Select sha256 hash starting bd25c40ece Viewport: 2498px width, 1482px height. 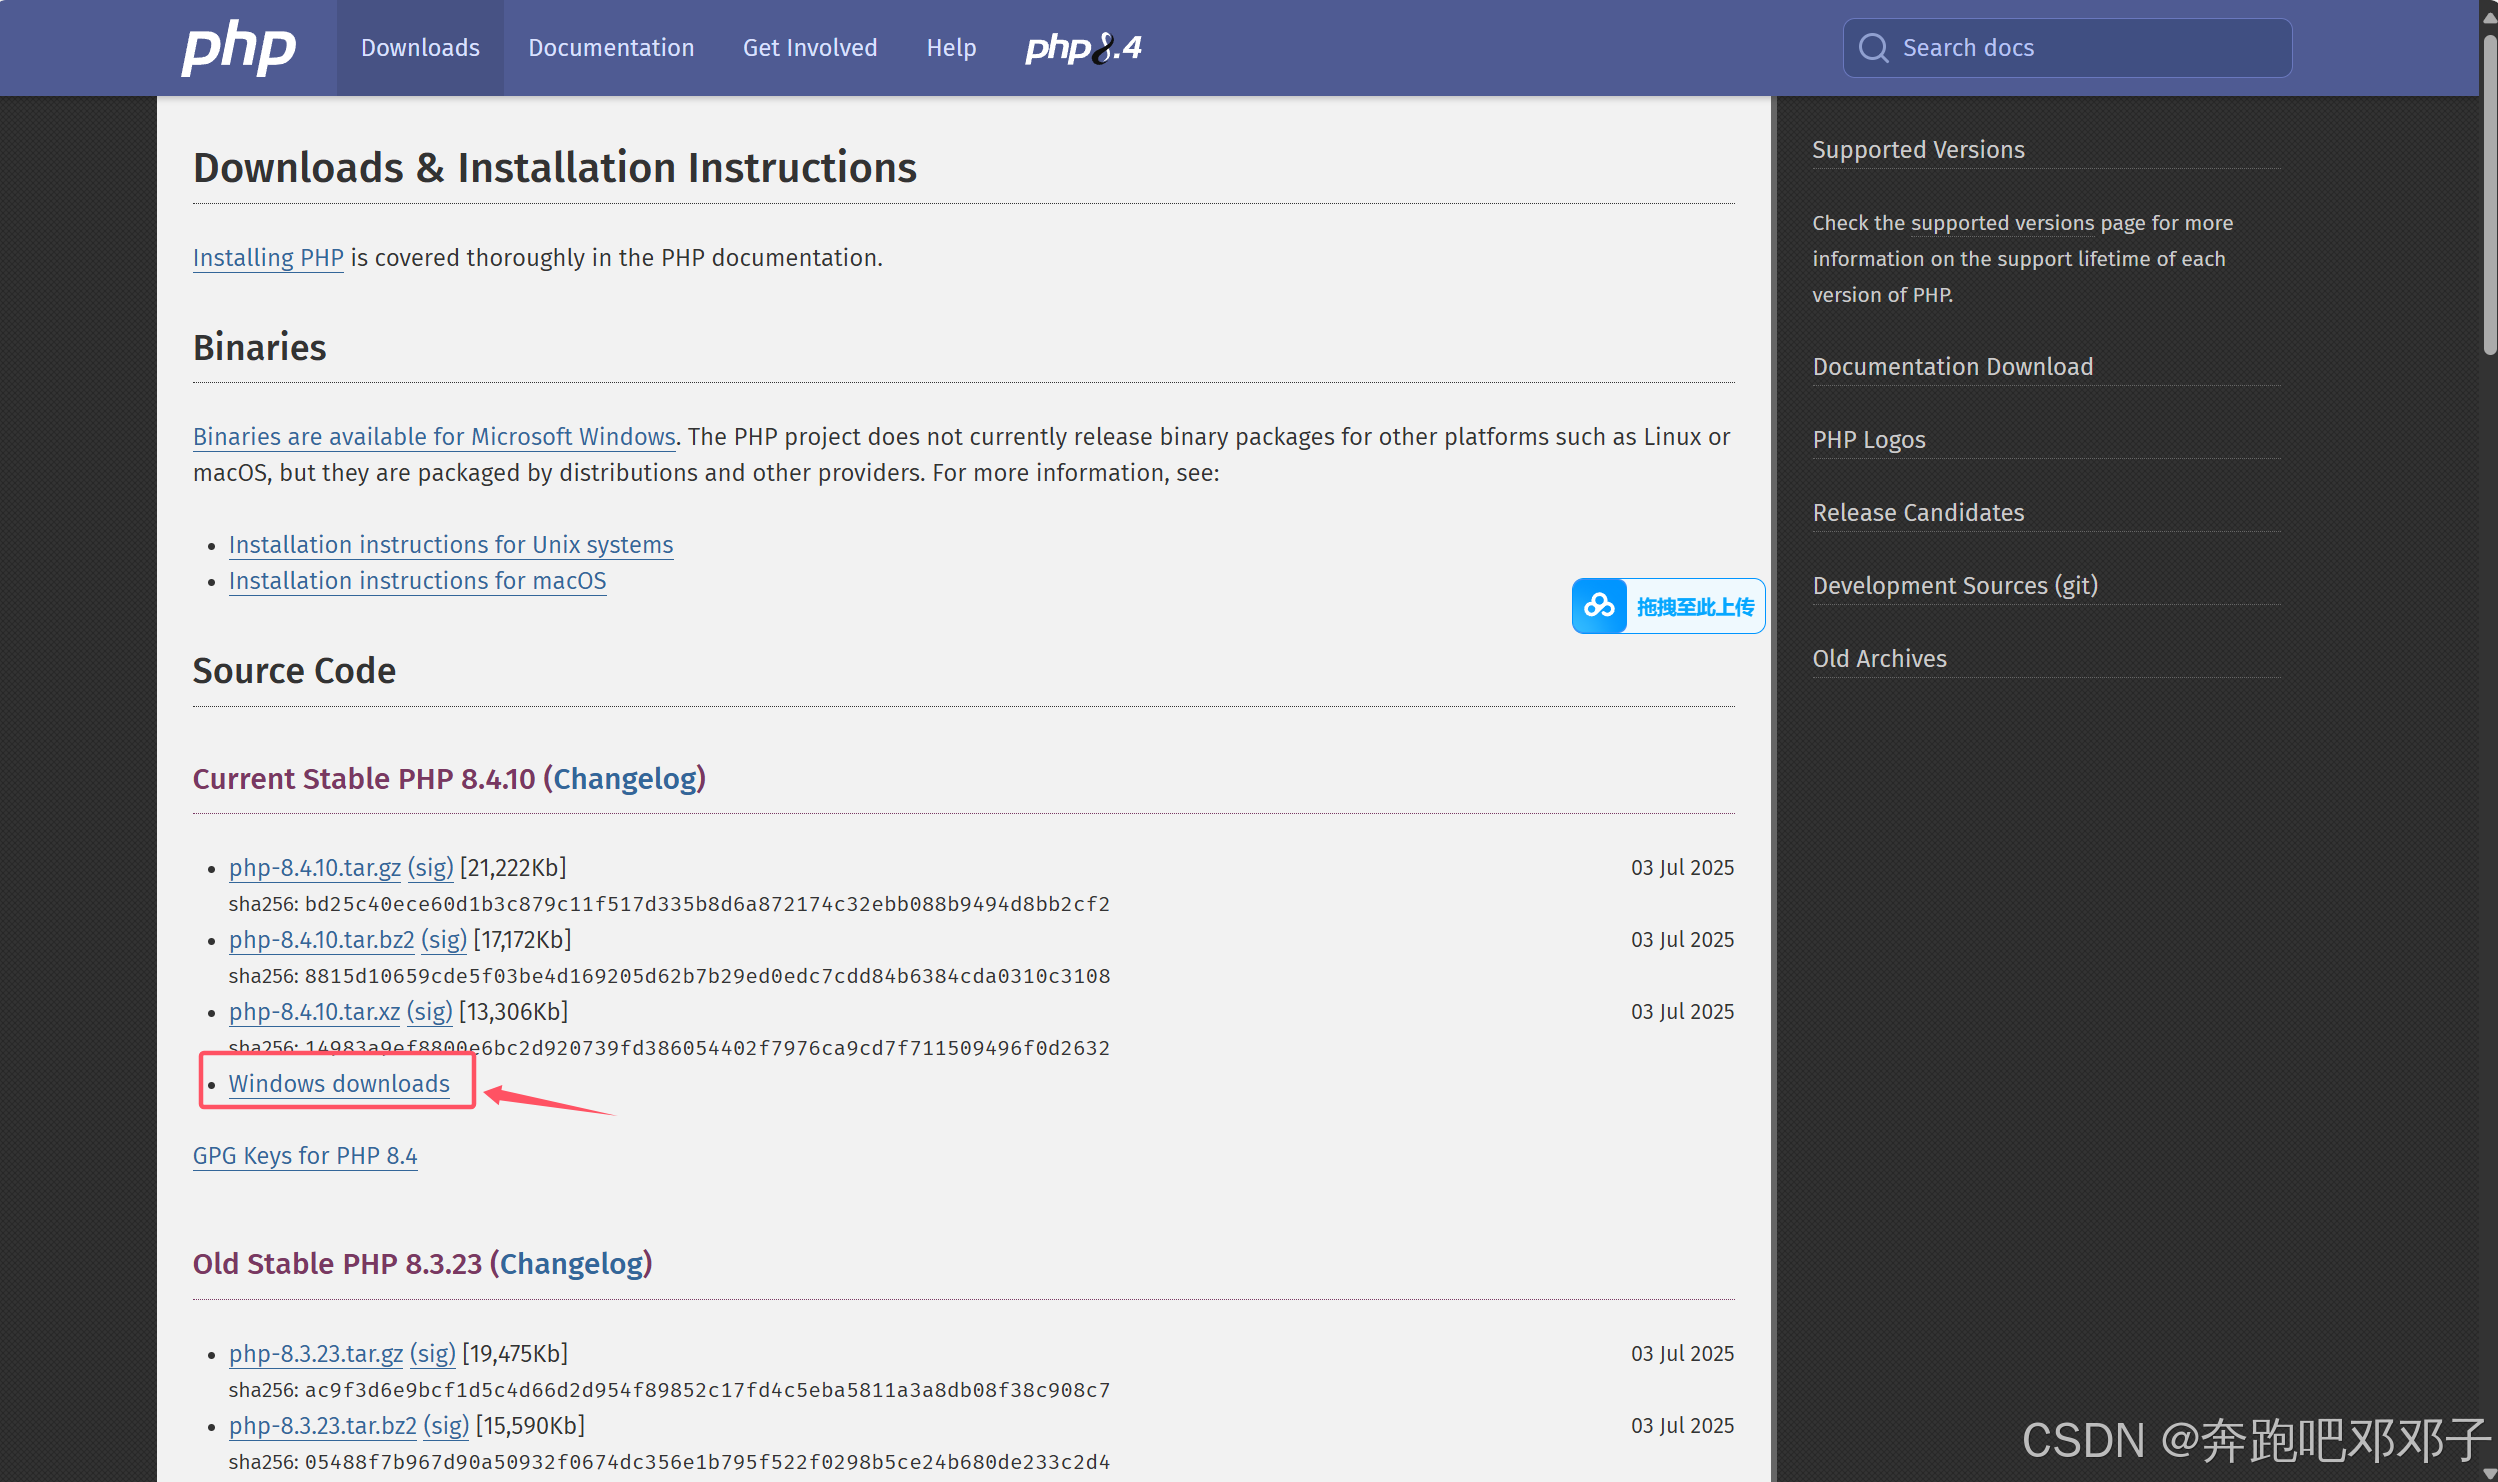tap(707, 904)
